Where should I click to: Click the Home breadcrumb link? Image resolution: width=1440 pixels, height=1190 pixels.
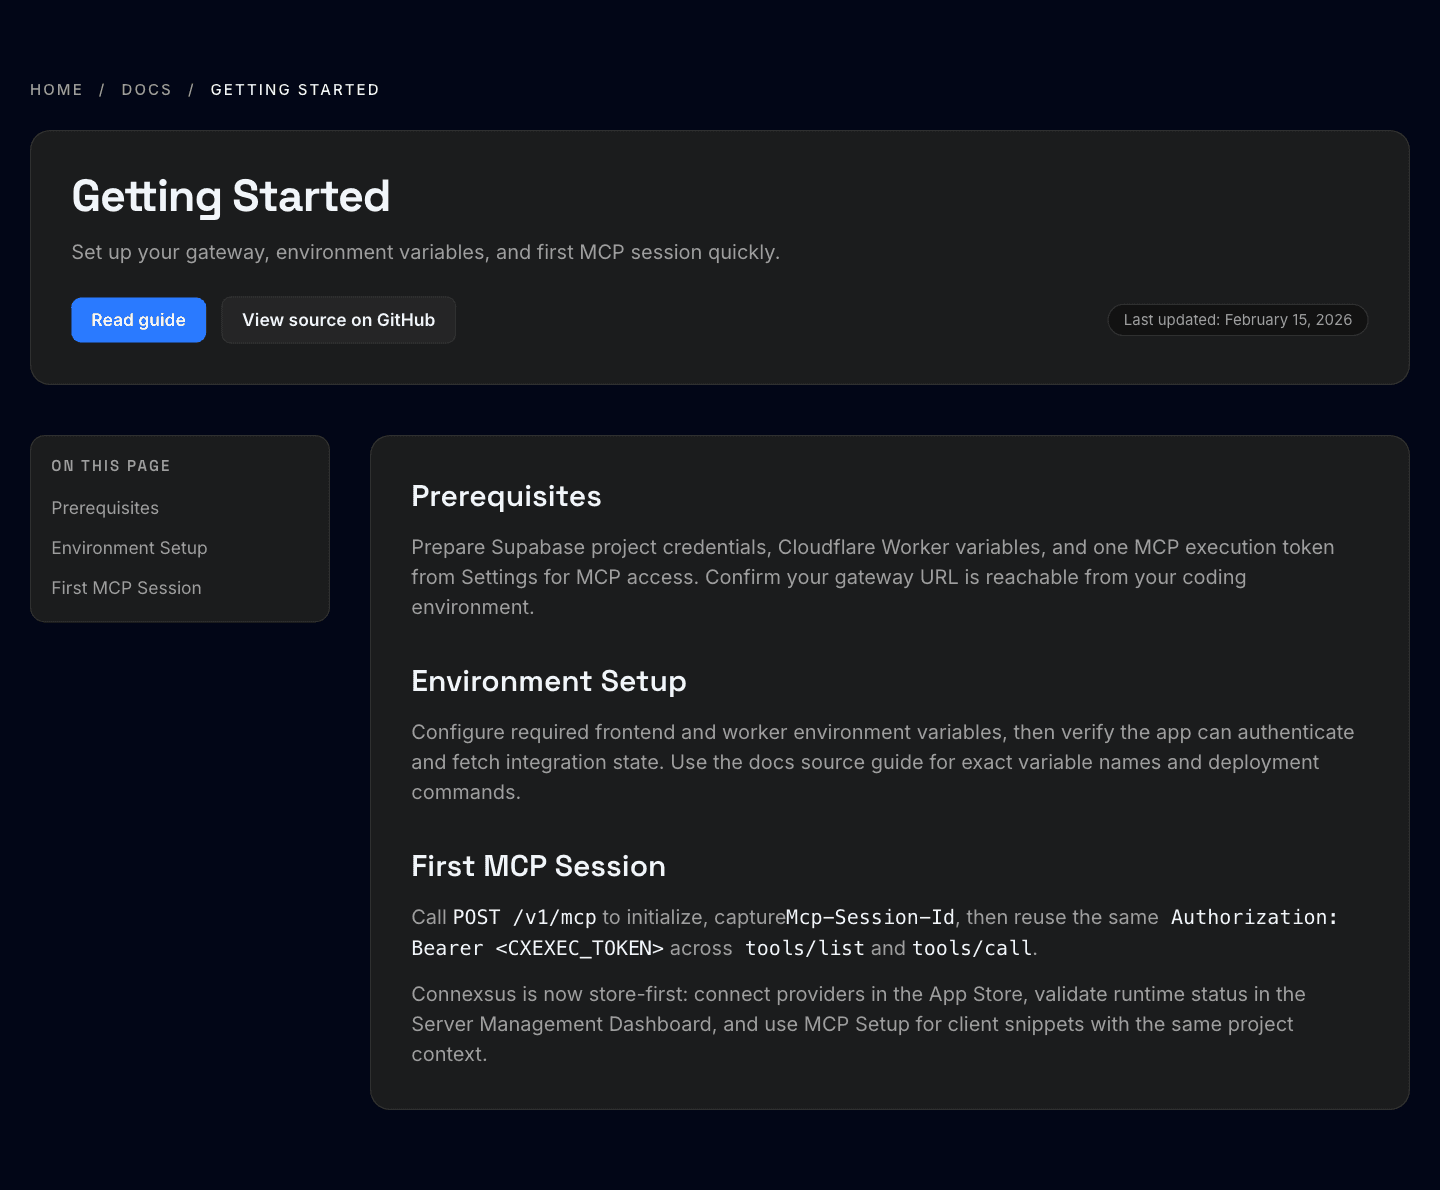click(x=56, y=90)
